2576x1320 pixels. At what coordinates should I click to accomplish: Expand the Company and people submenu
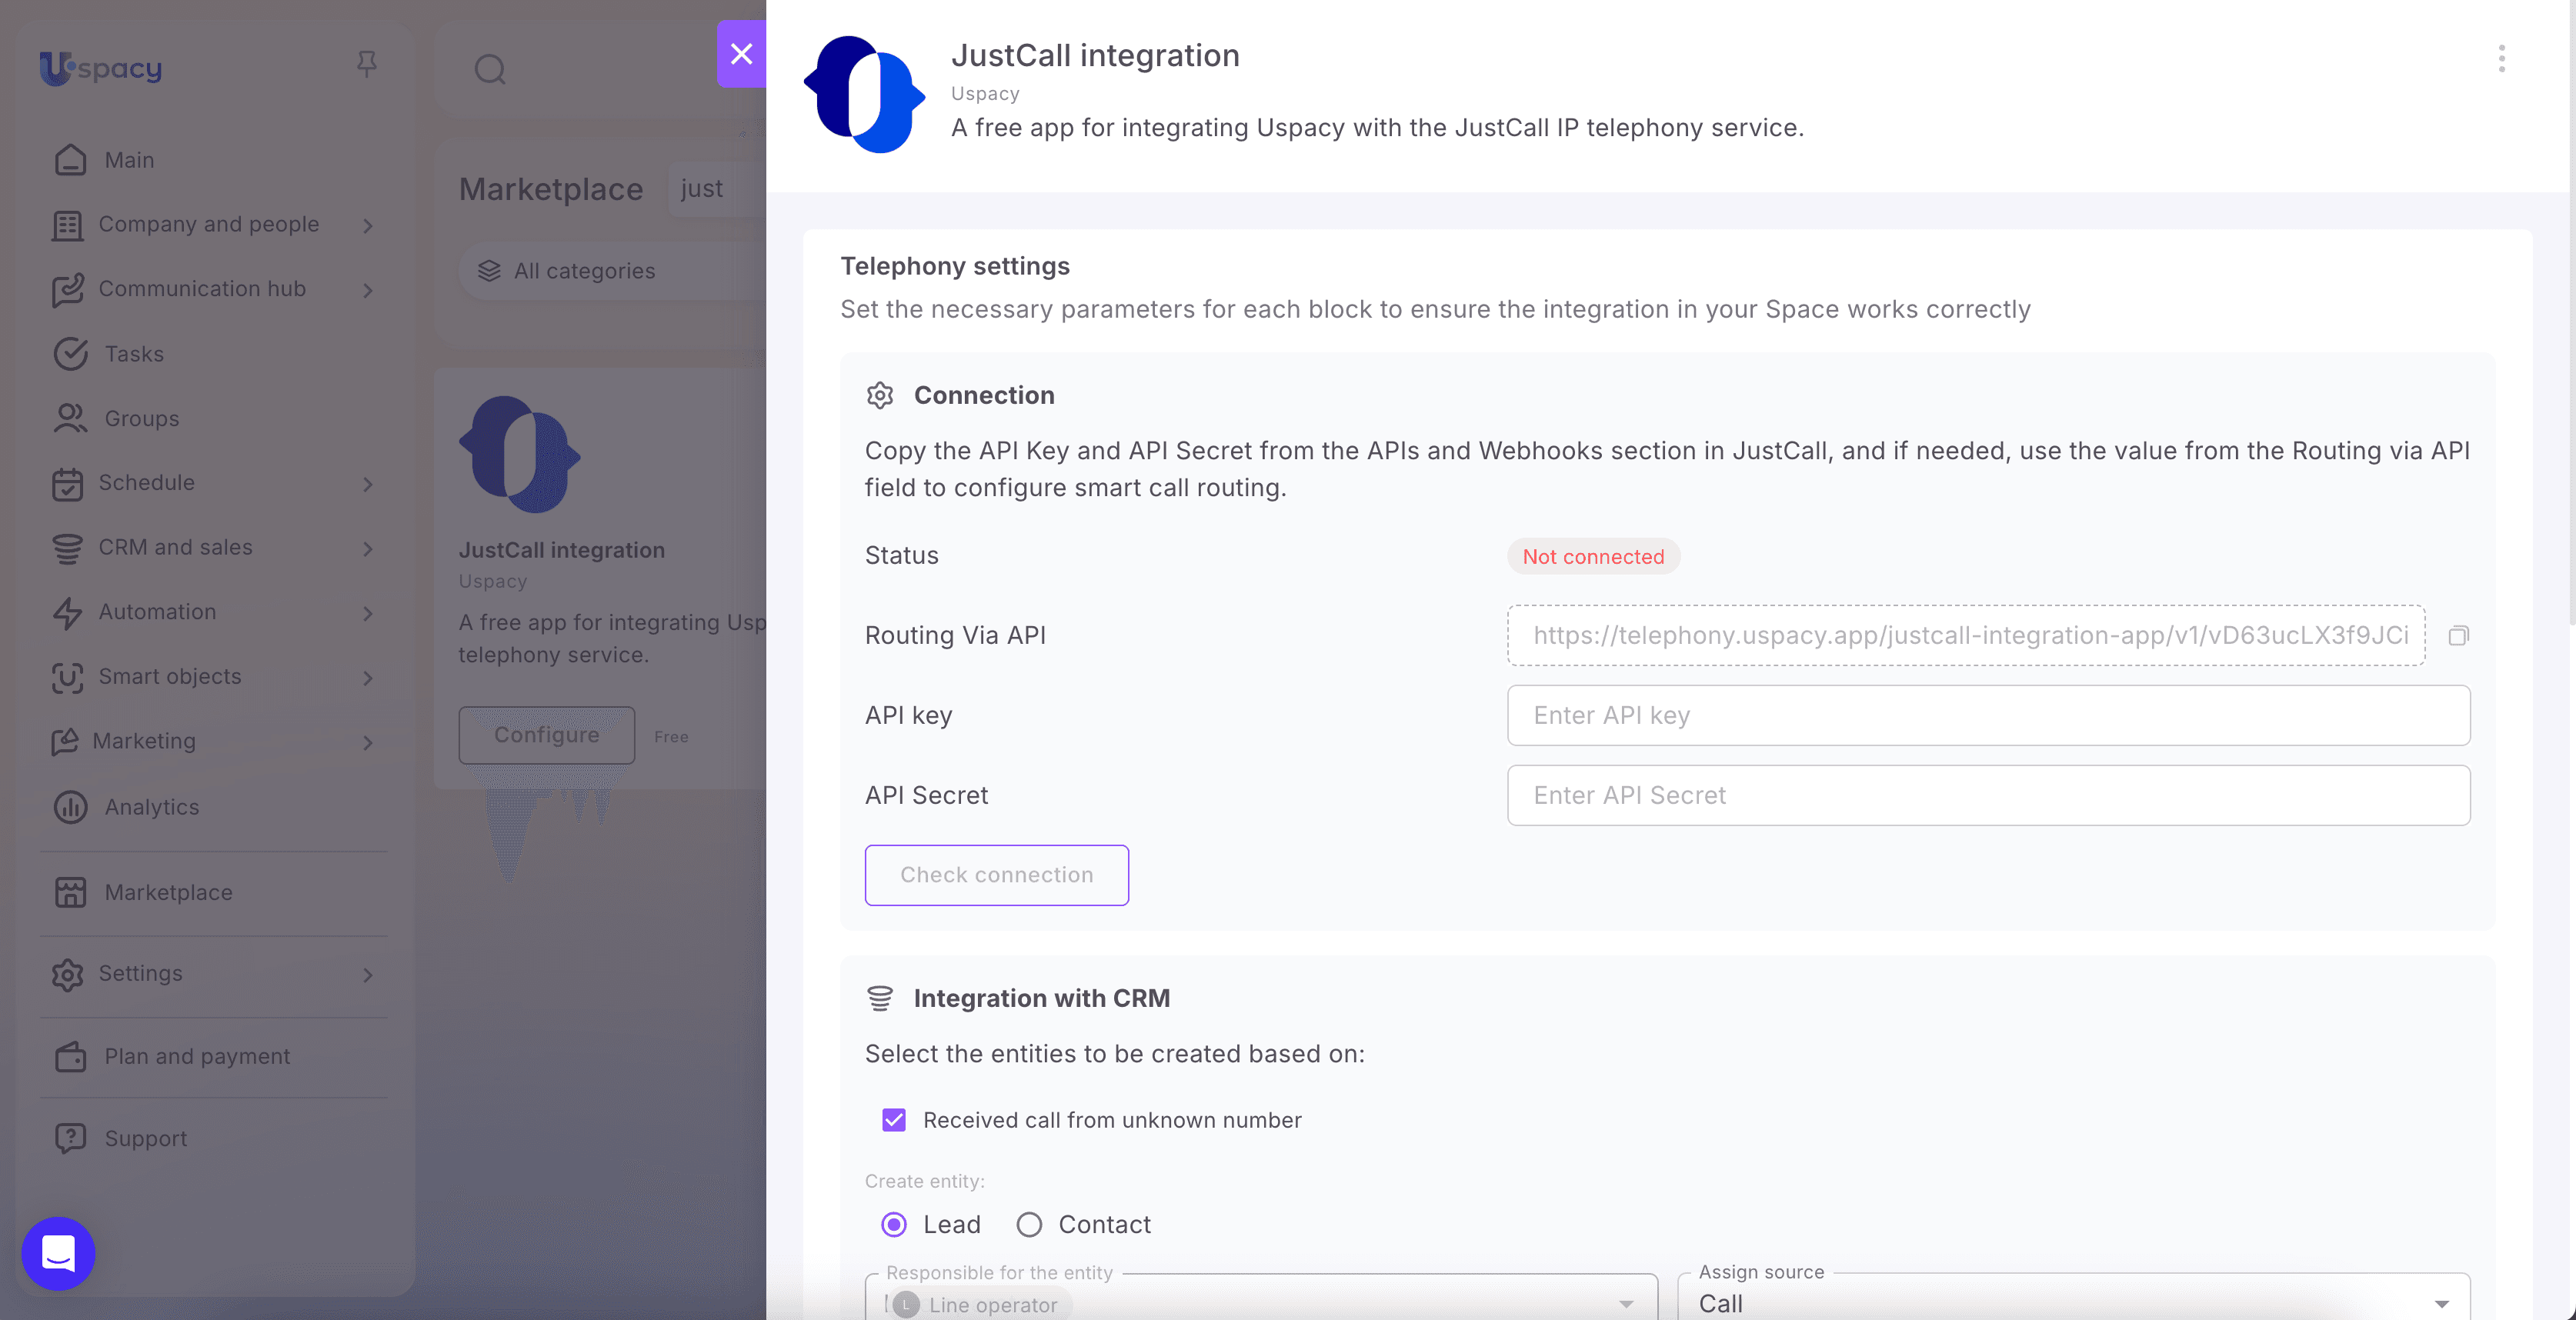point(368,226)
